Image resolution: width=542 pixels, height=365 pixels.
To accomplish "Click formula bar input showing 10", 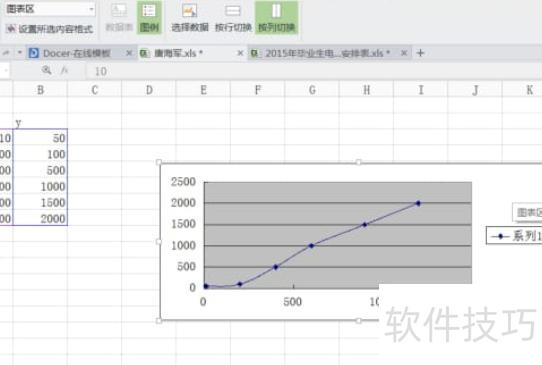I will (314, 71).
